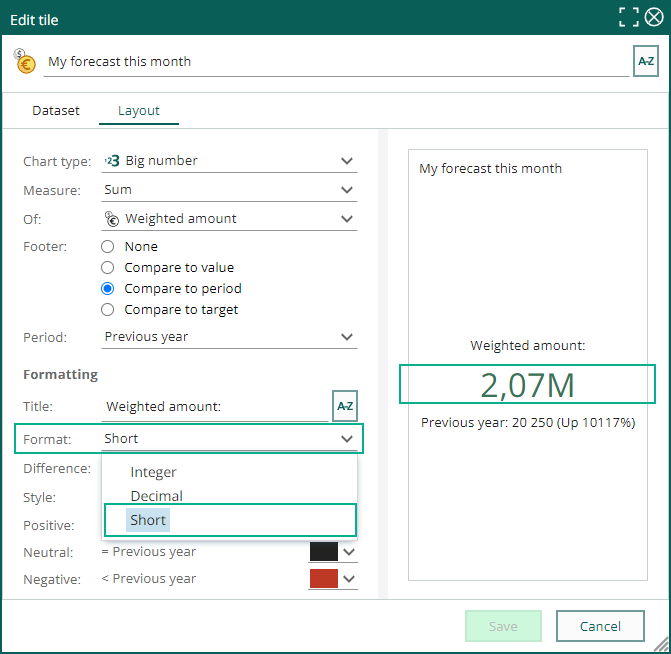Screen dimensions: 671x654
Task: Click the Previous year 20 250 footer text
Action: 528,422
